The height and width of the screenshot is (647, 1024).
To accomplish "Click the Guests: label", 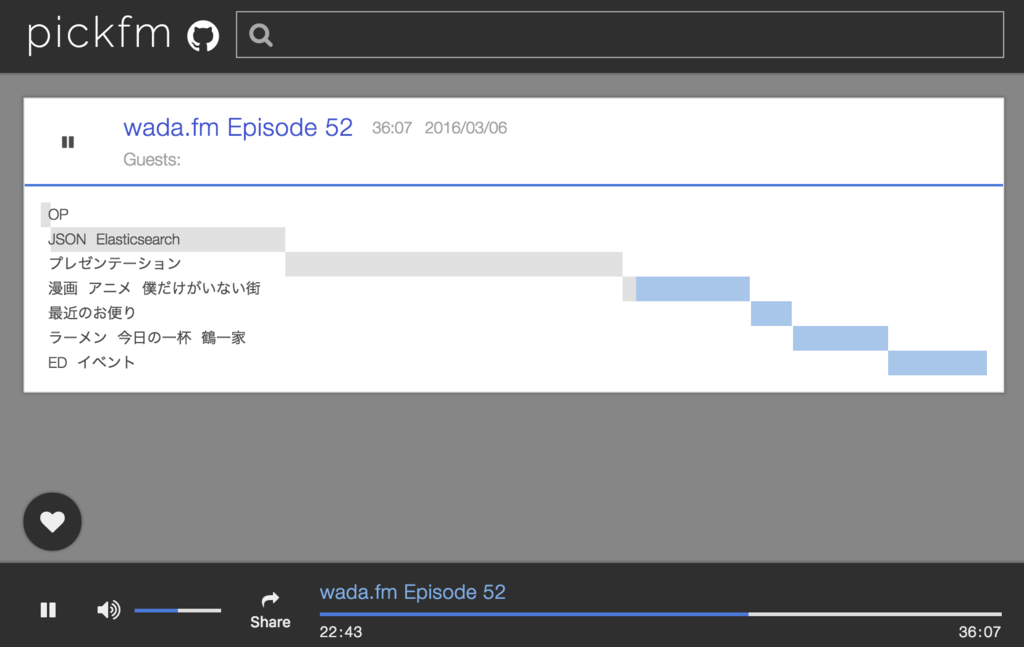I will pos(152,160).
